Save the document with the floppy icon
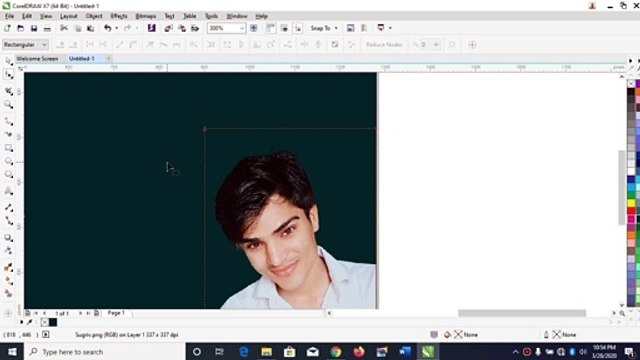This screenshot has height=360, width=640. pyautogui.click(x=34, y=28)
